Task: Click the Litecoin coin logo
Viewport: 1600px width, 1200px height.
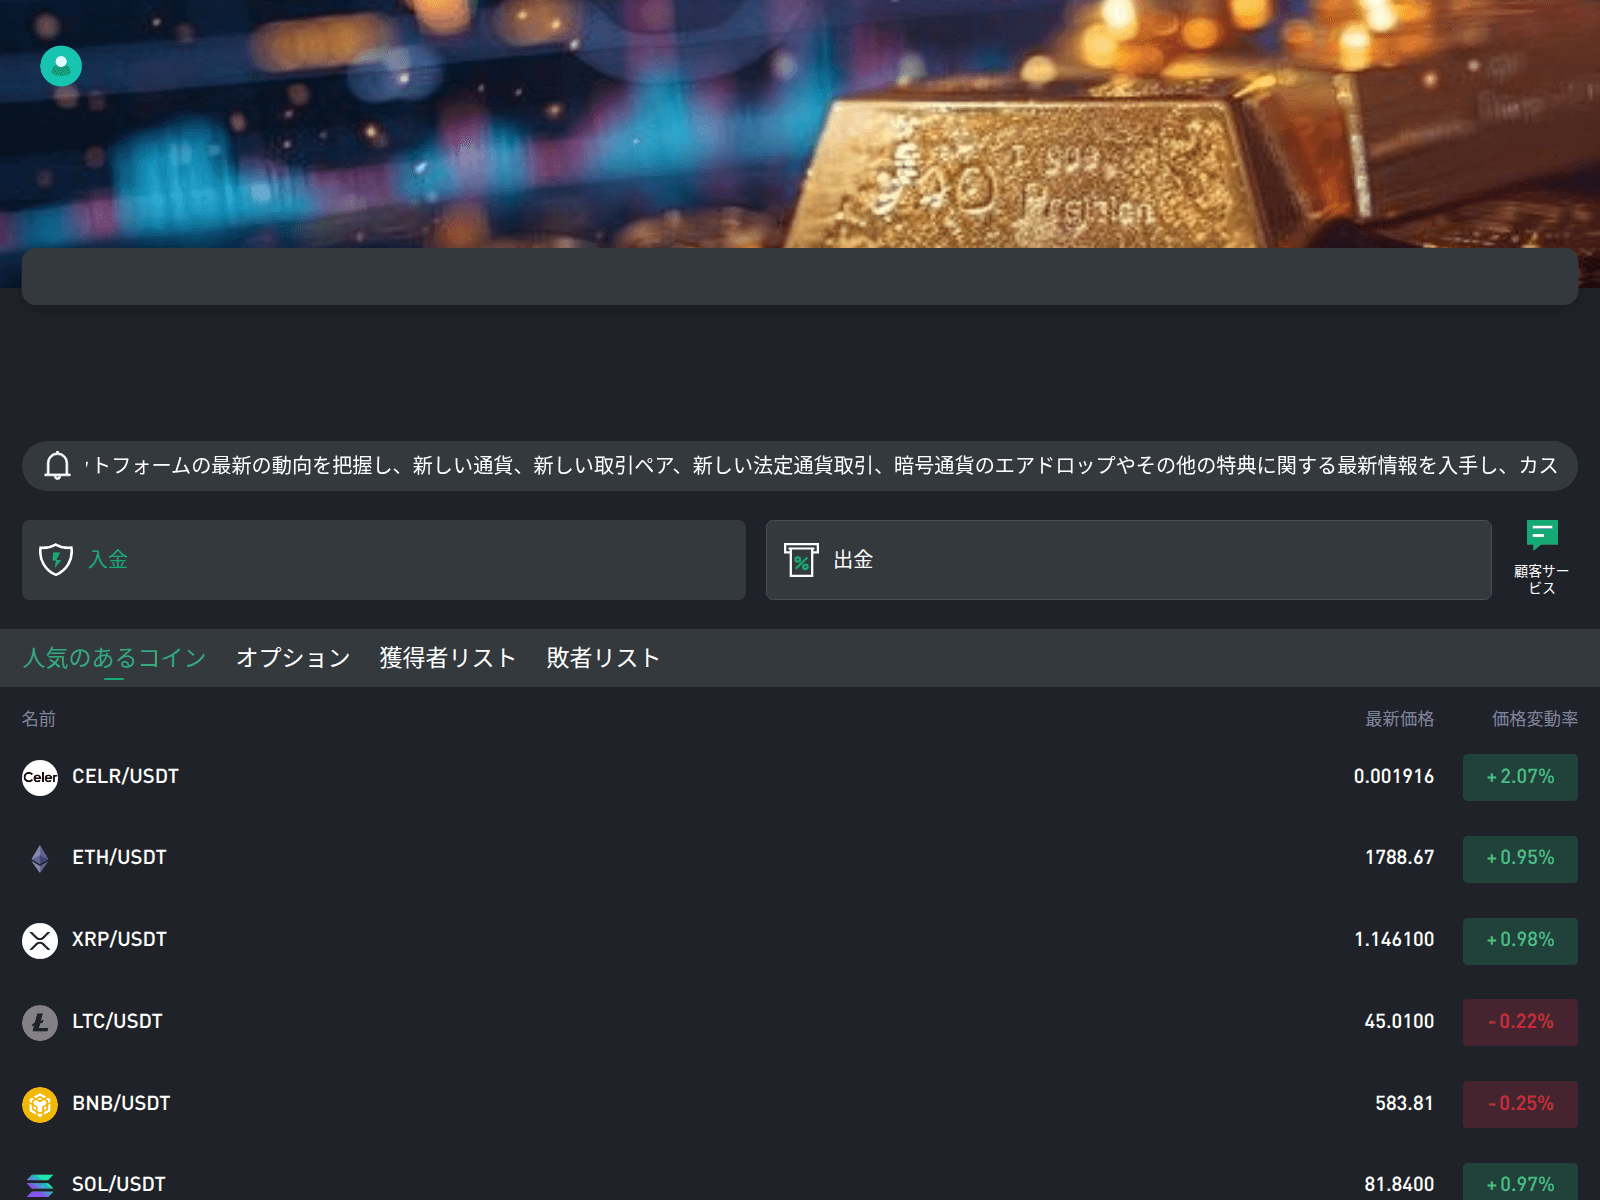Action: [40, 1023]
